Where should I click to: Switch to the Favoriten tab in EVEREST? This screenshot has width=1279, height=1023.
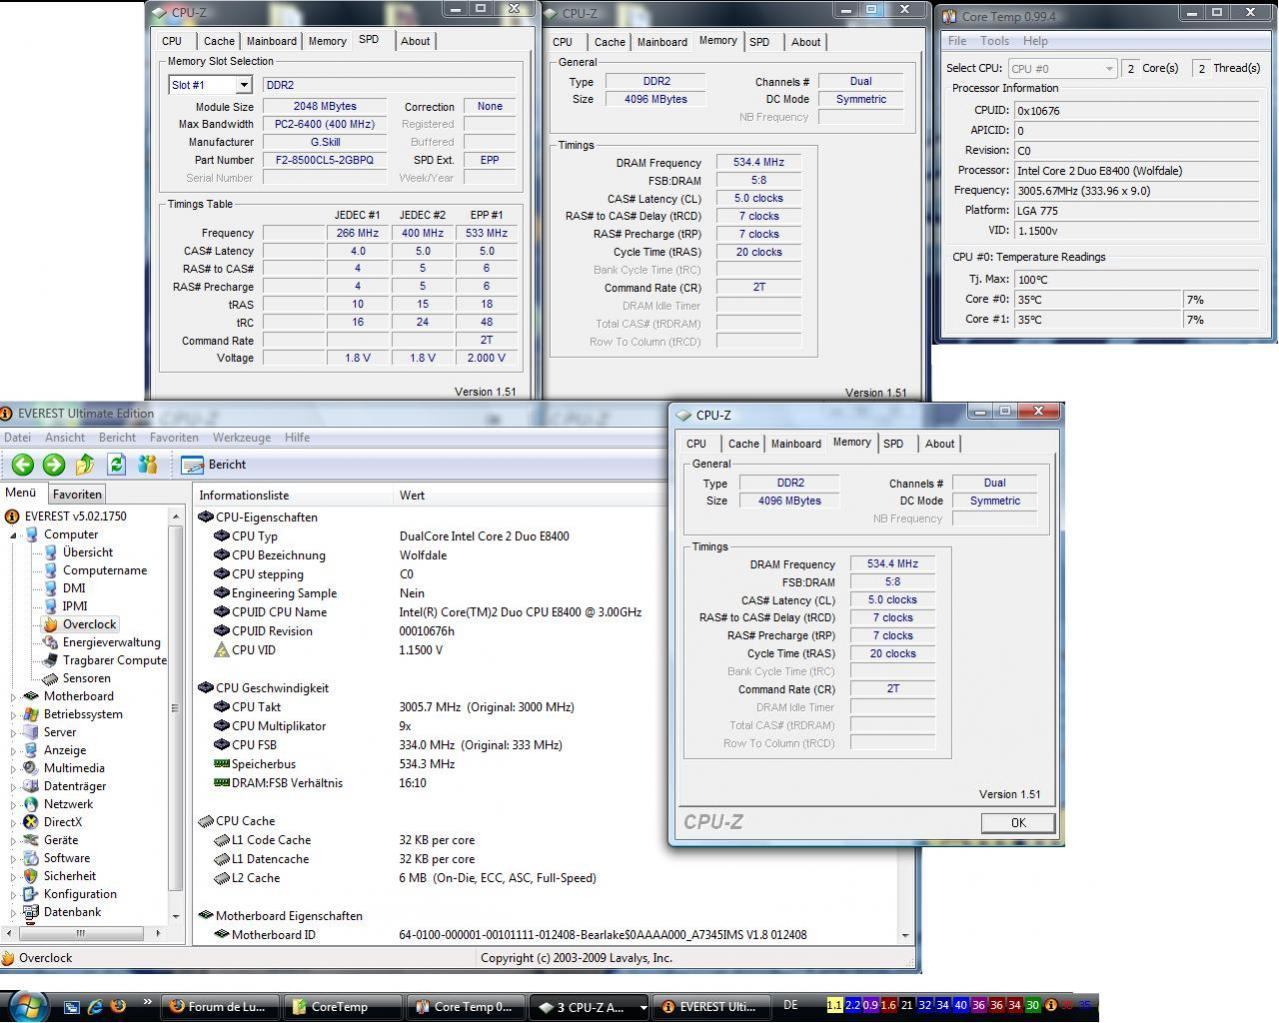pyautogui.click(x=77, y=494)
